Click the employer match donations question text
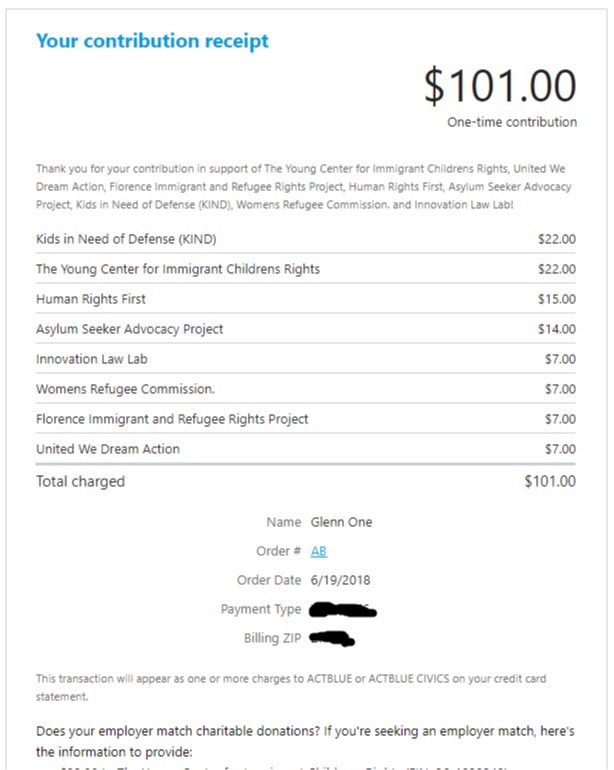This screenshot has height=770, width=614. click(306, 740)
